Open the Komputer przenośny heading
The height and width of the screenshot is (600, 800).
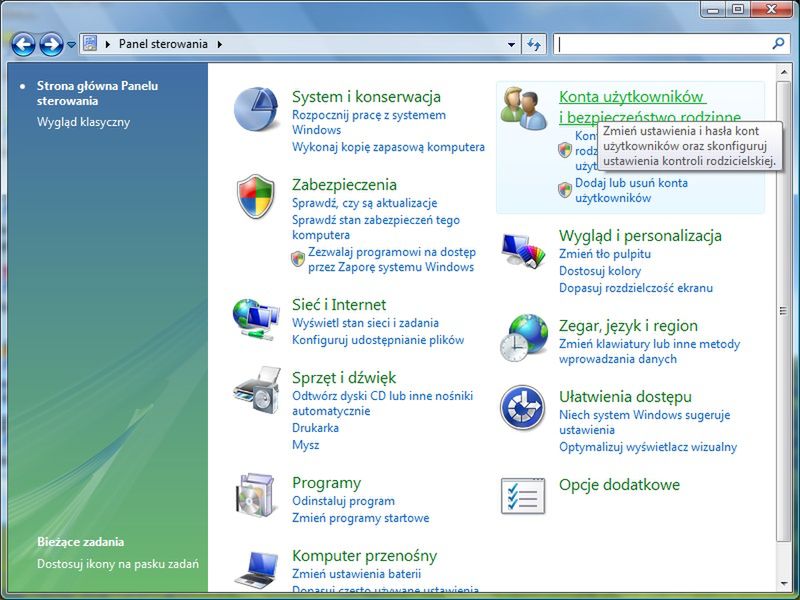[364, 556]
